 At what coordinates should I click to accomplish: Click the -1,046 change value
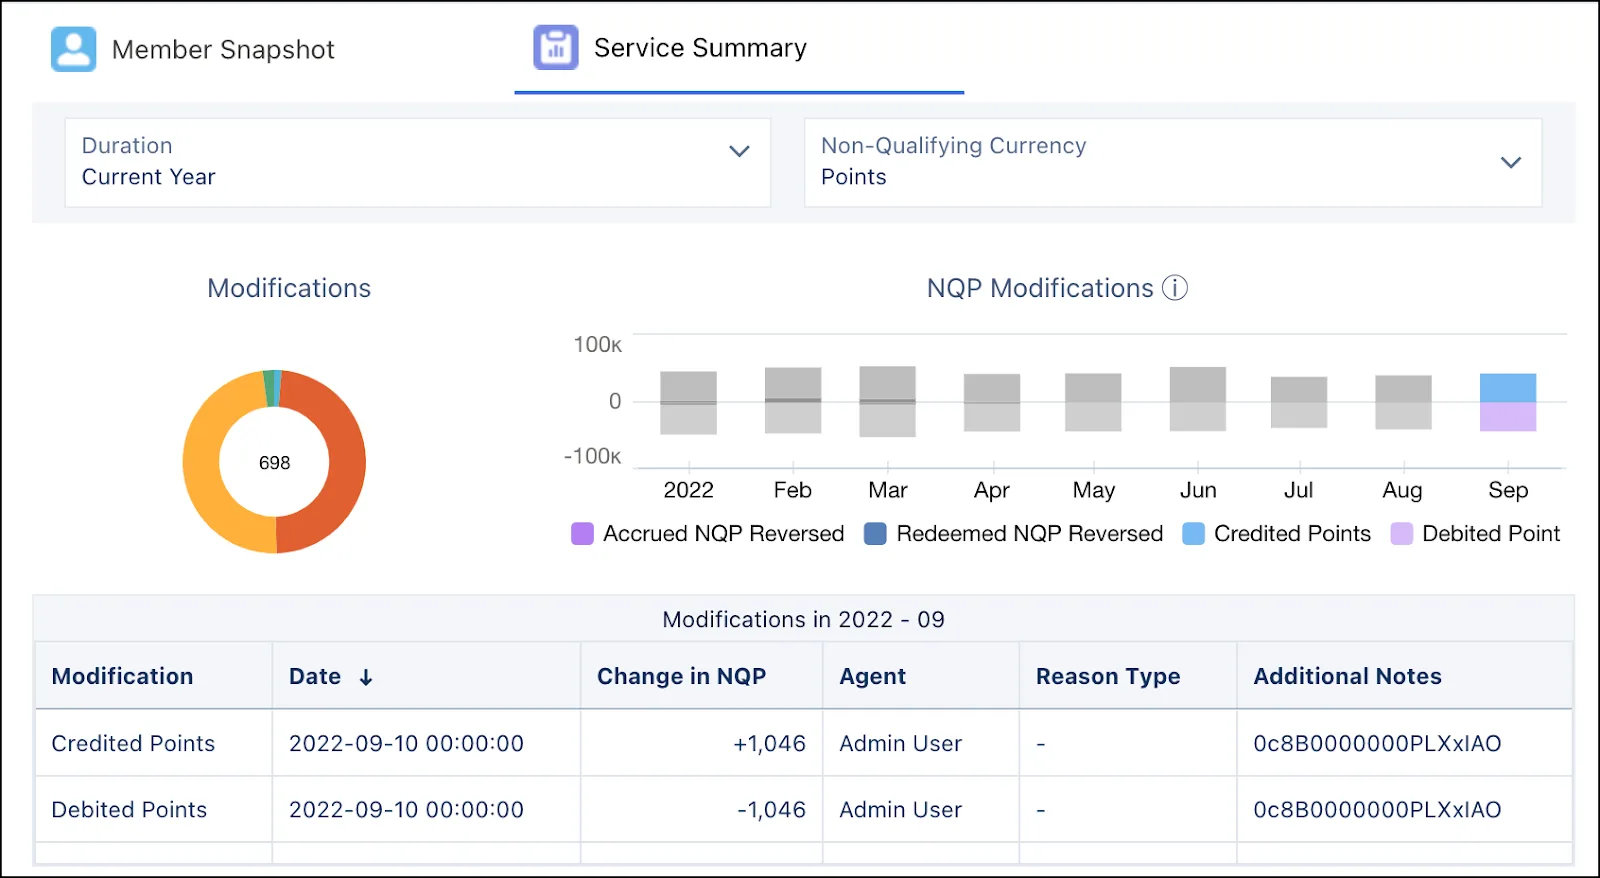pos(771,810)
